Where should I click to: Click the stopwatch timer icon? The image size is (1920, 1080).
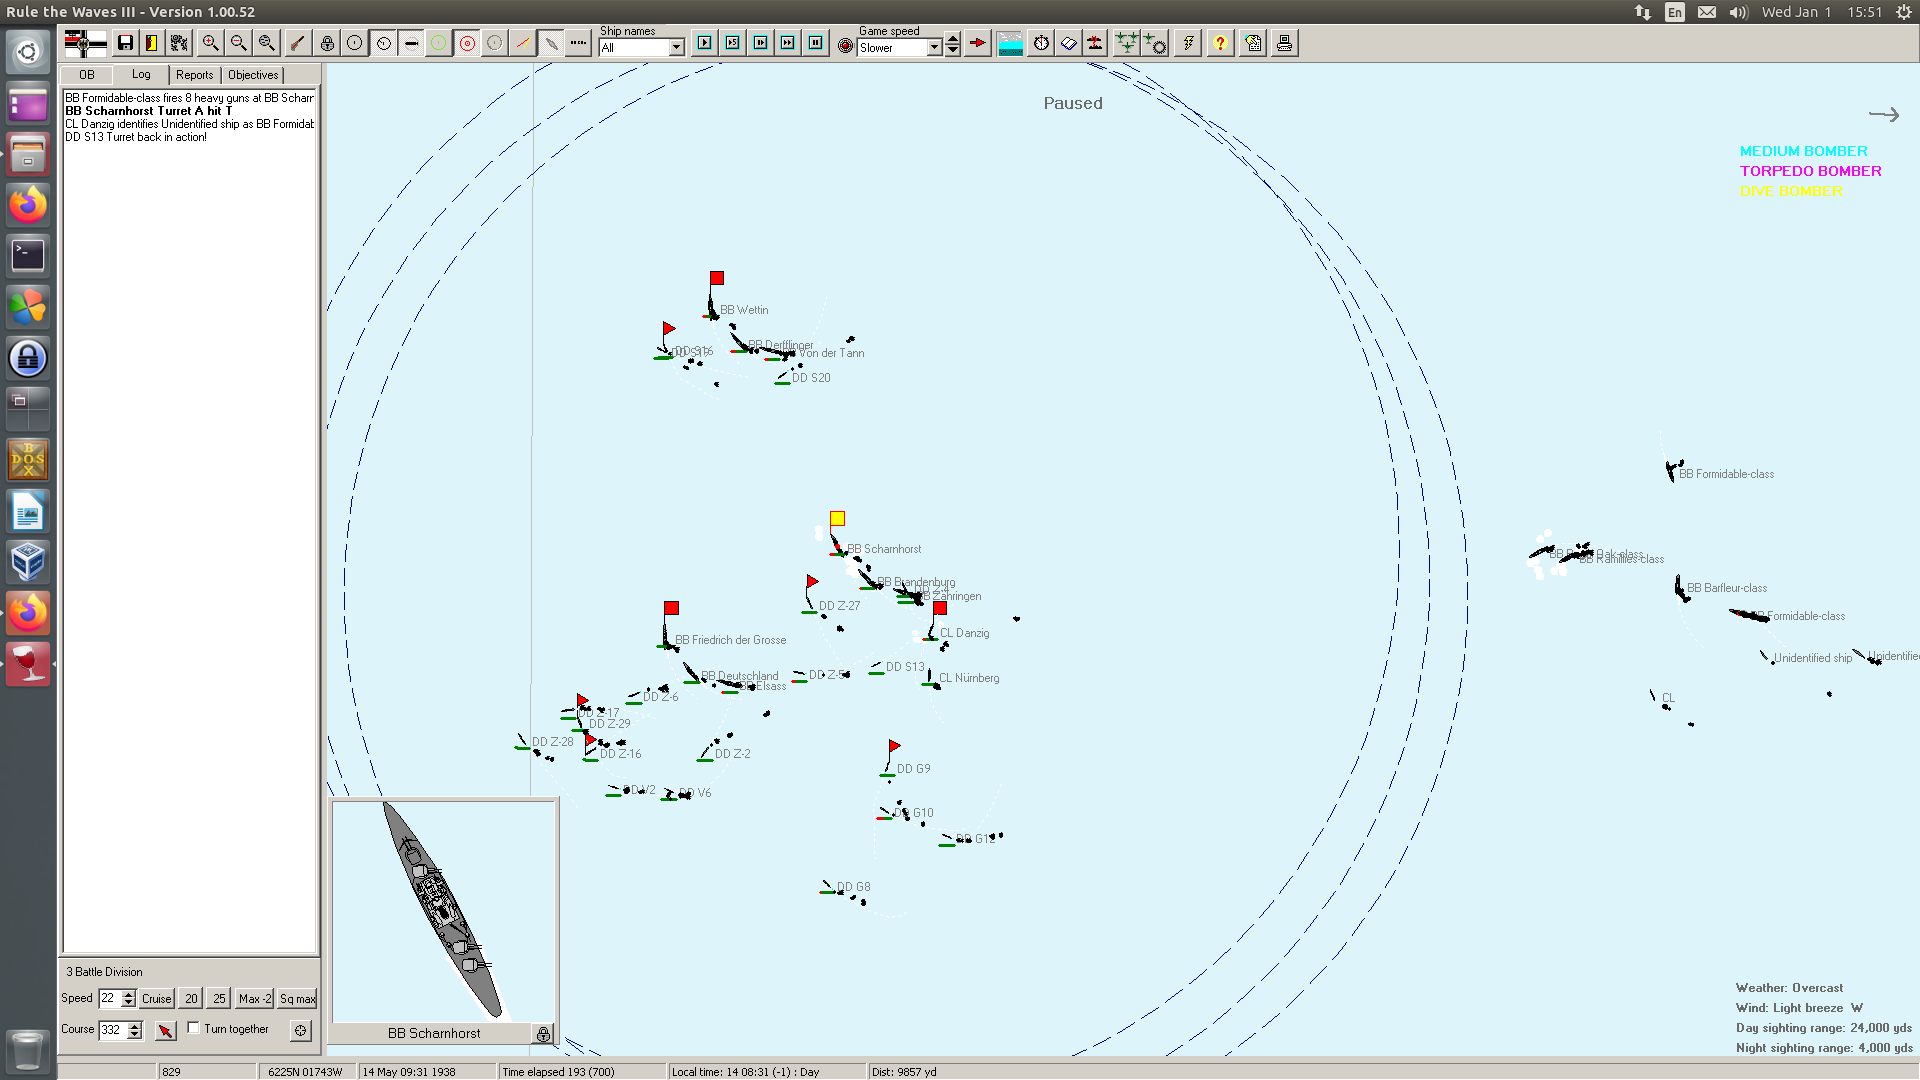point(1041,43)
